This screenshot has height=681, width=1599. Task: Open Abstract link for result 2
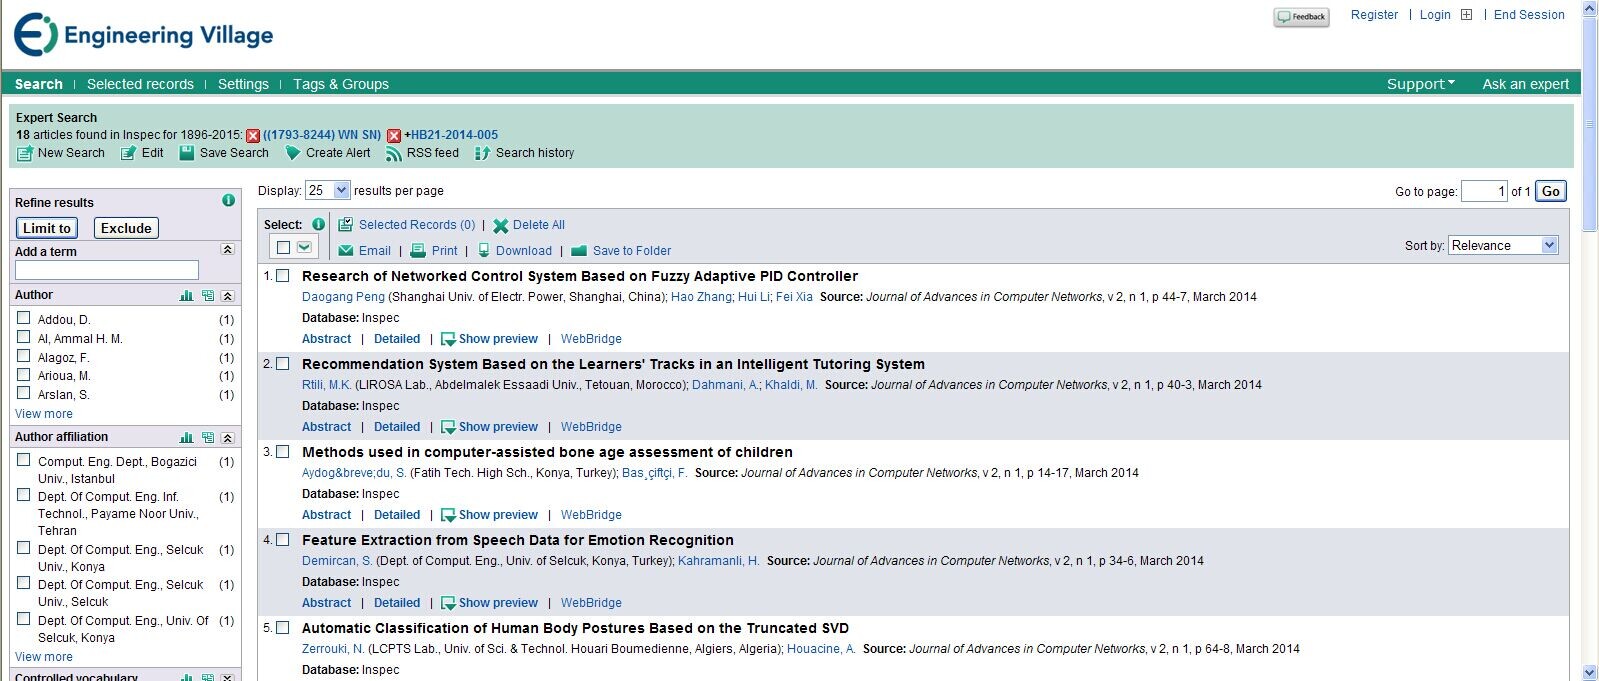327,427
